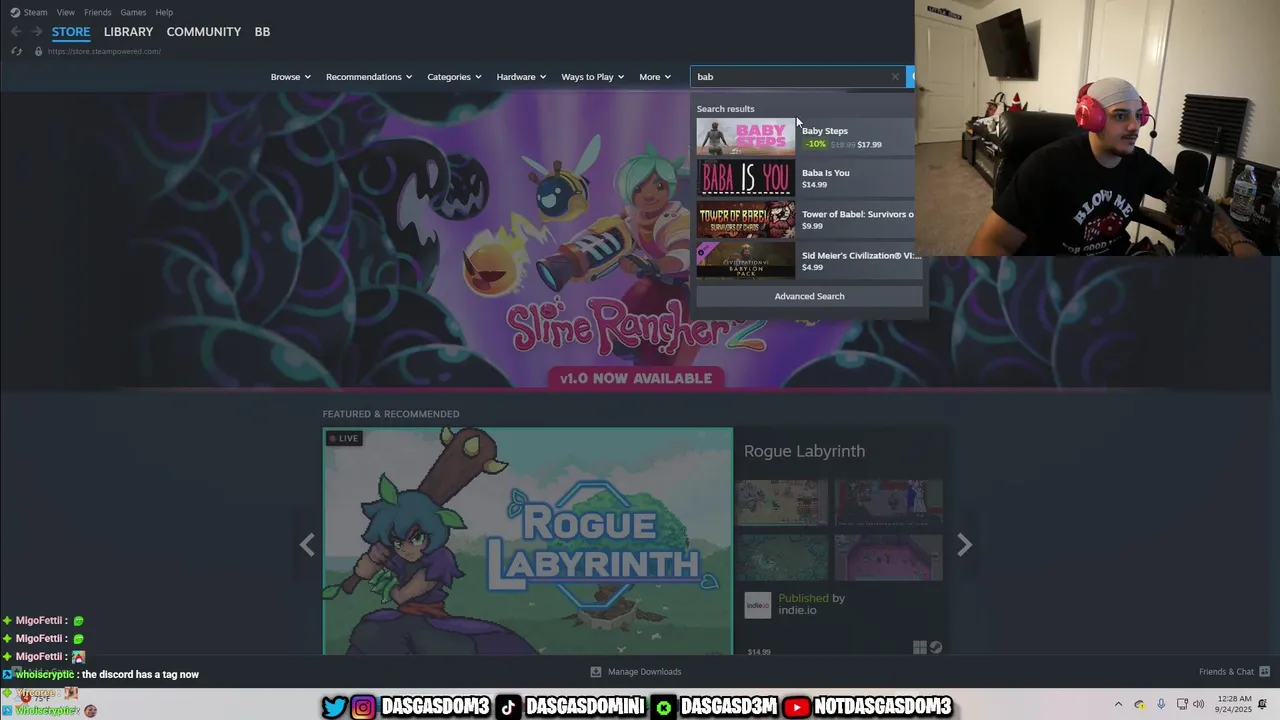The image size is (1280, 720).
Task: Open the More dropdown
Action: pyautogui.click(x=655, y=77)
